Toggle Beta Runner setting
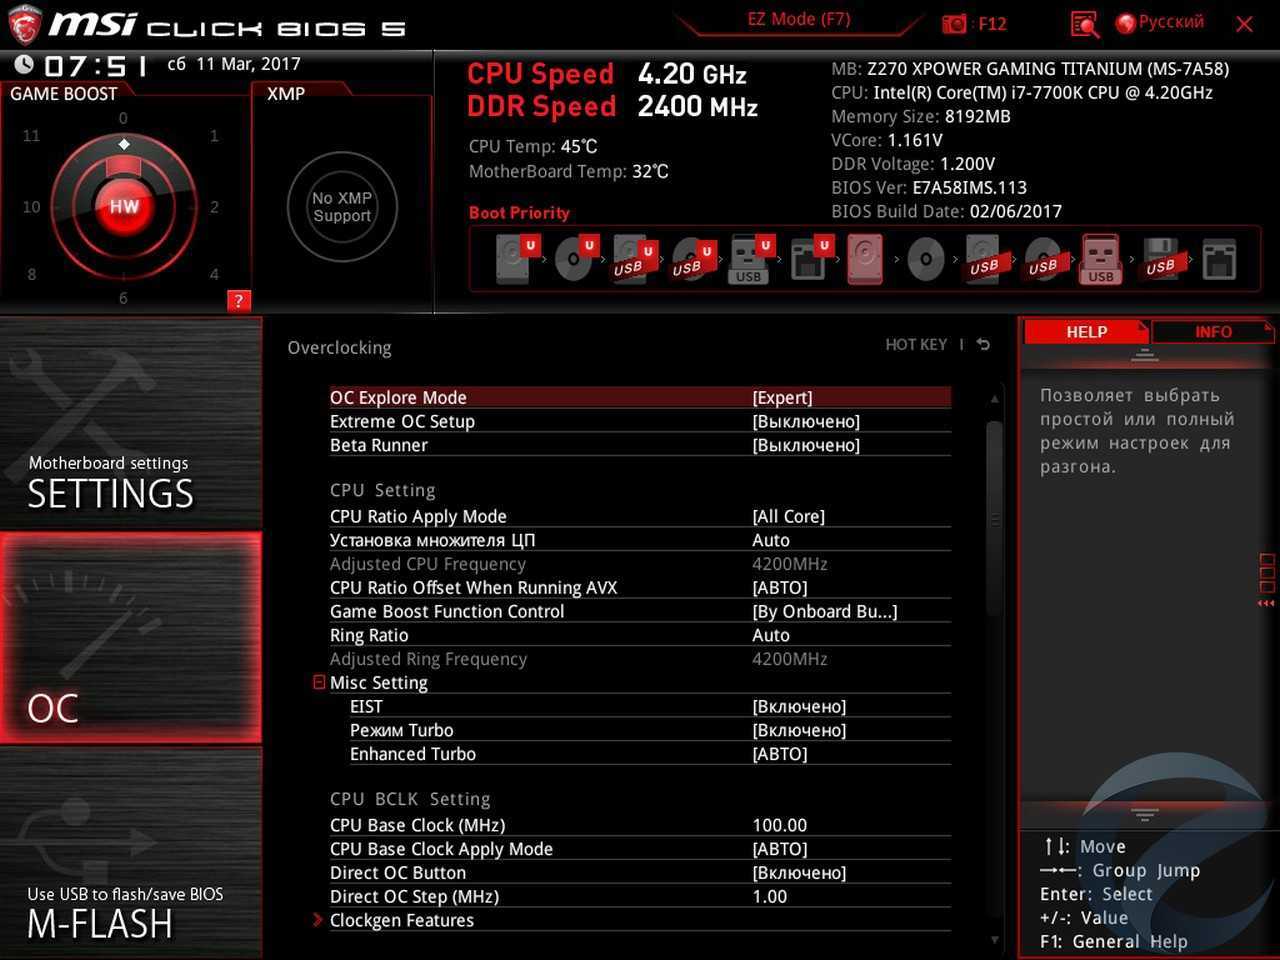The width and height of the screenshot is (1280, 960). point(640,446)
